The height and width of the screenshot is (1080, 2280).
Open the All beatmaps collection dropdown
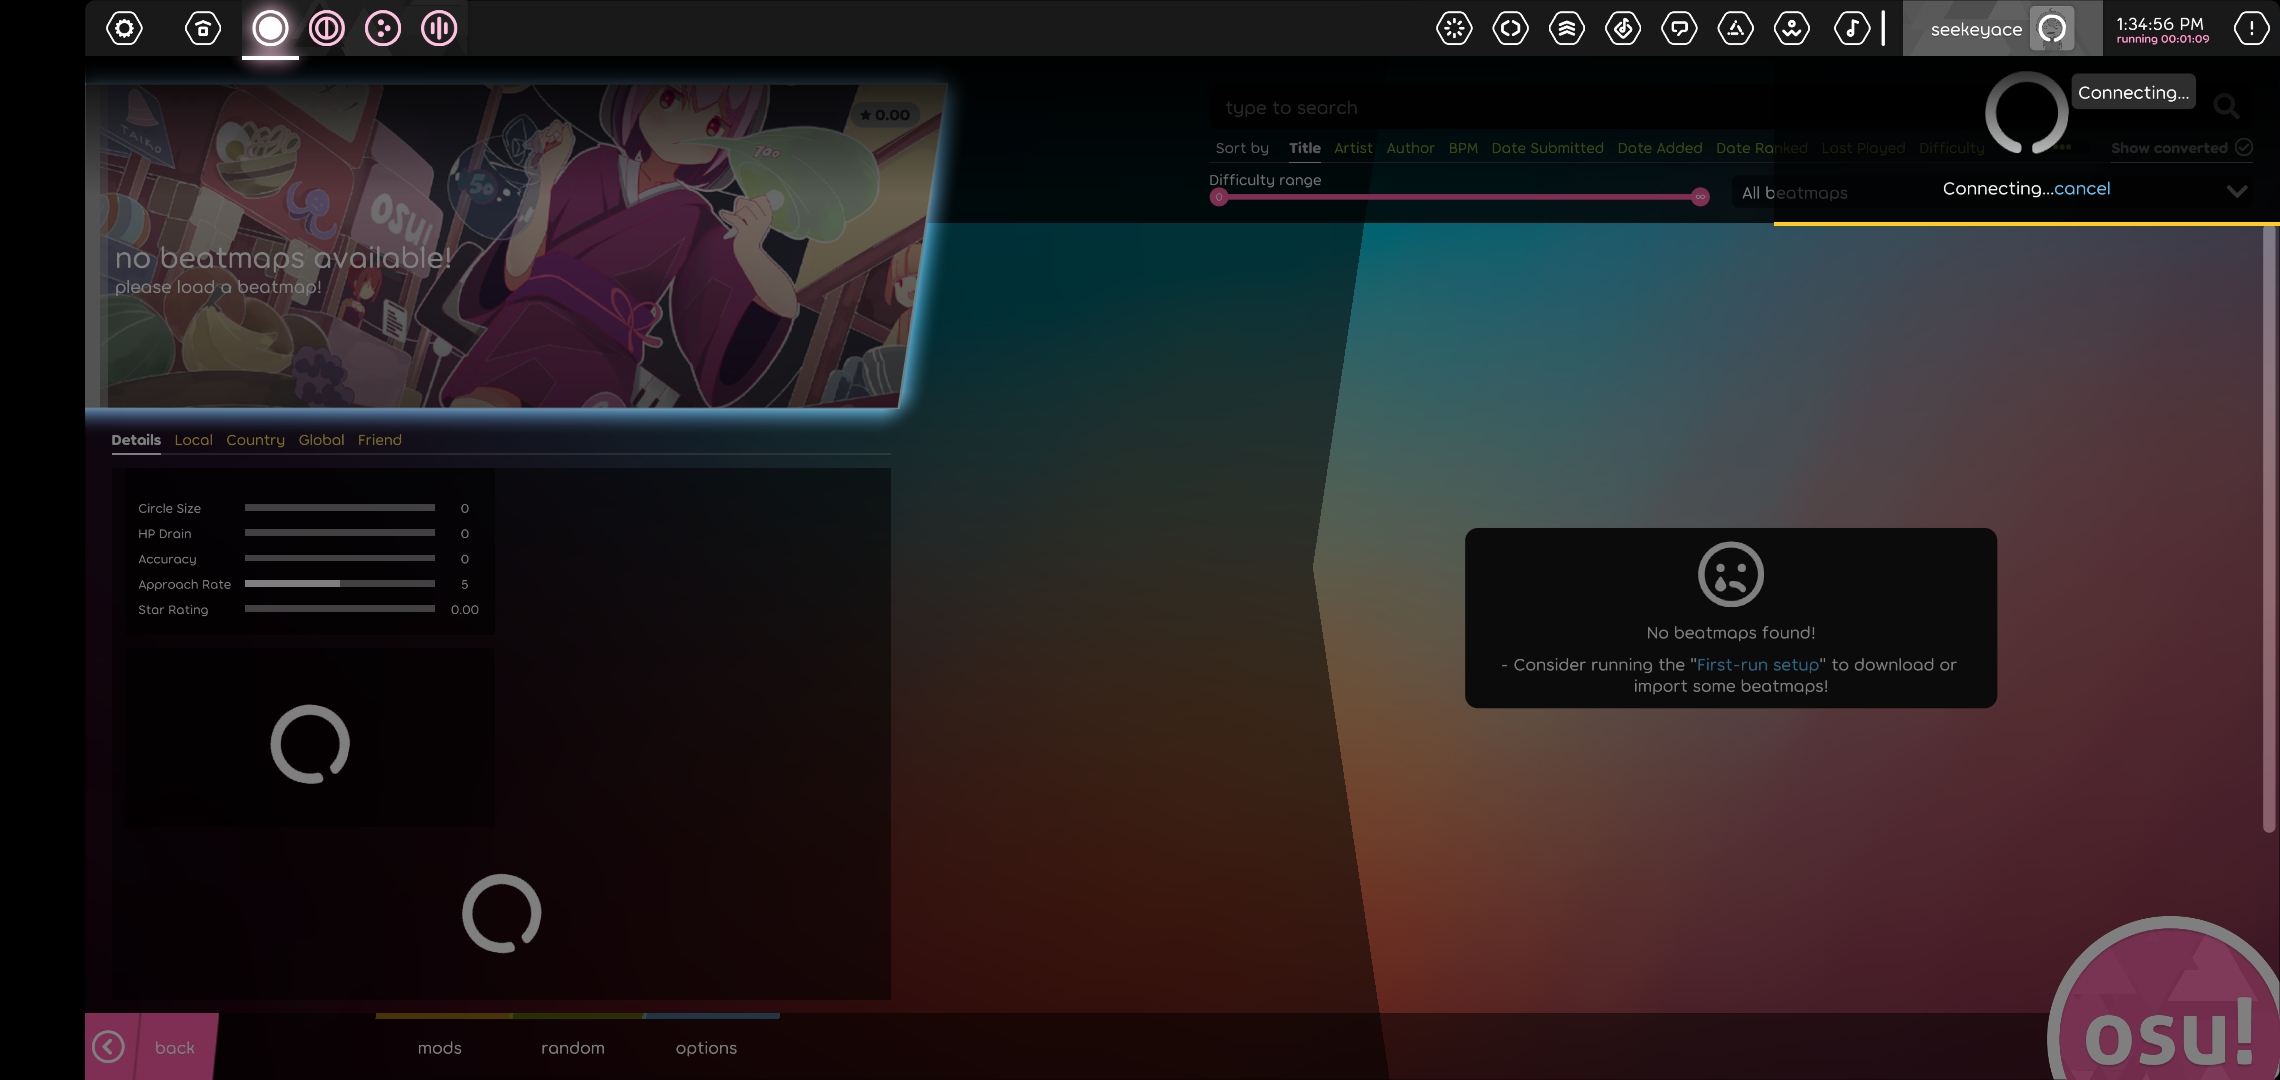[x=1793, y=191]
